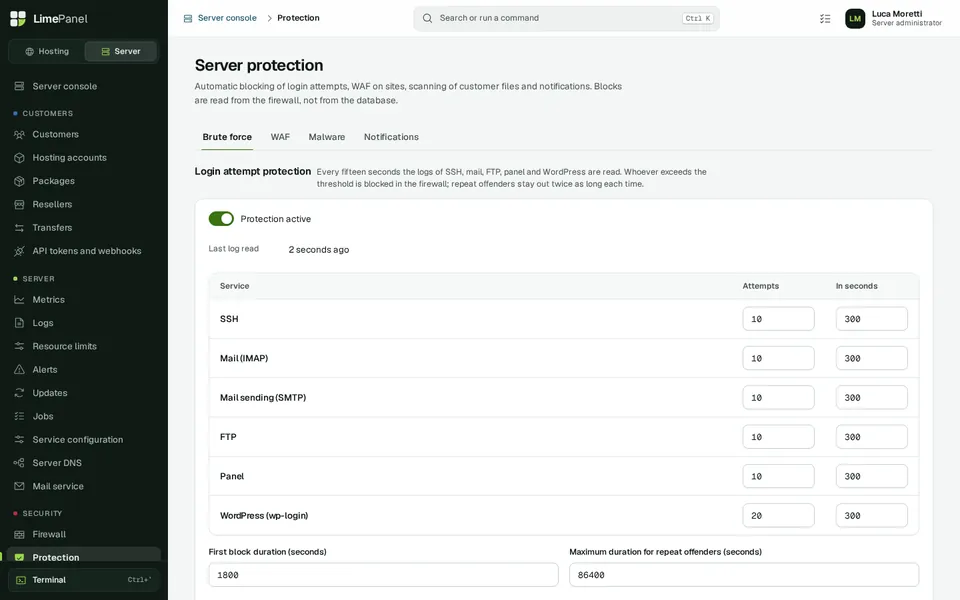The width and height of the screenshot is (960, 600).
Task: Click the Jobs list icon
Action: [20, 416]
